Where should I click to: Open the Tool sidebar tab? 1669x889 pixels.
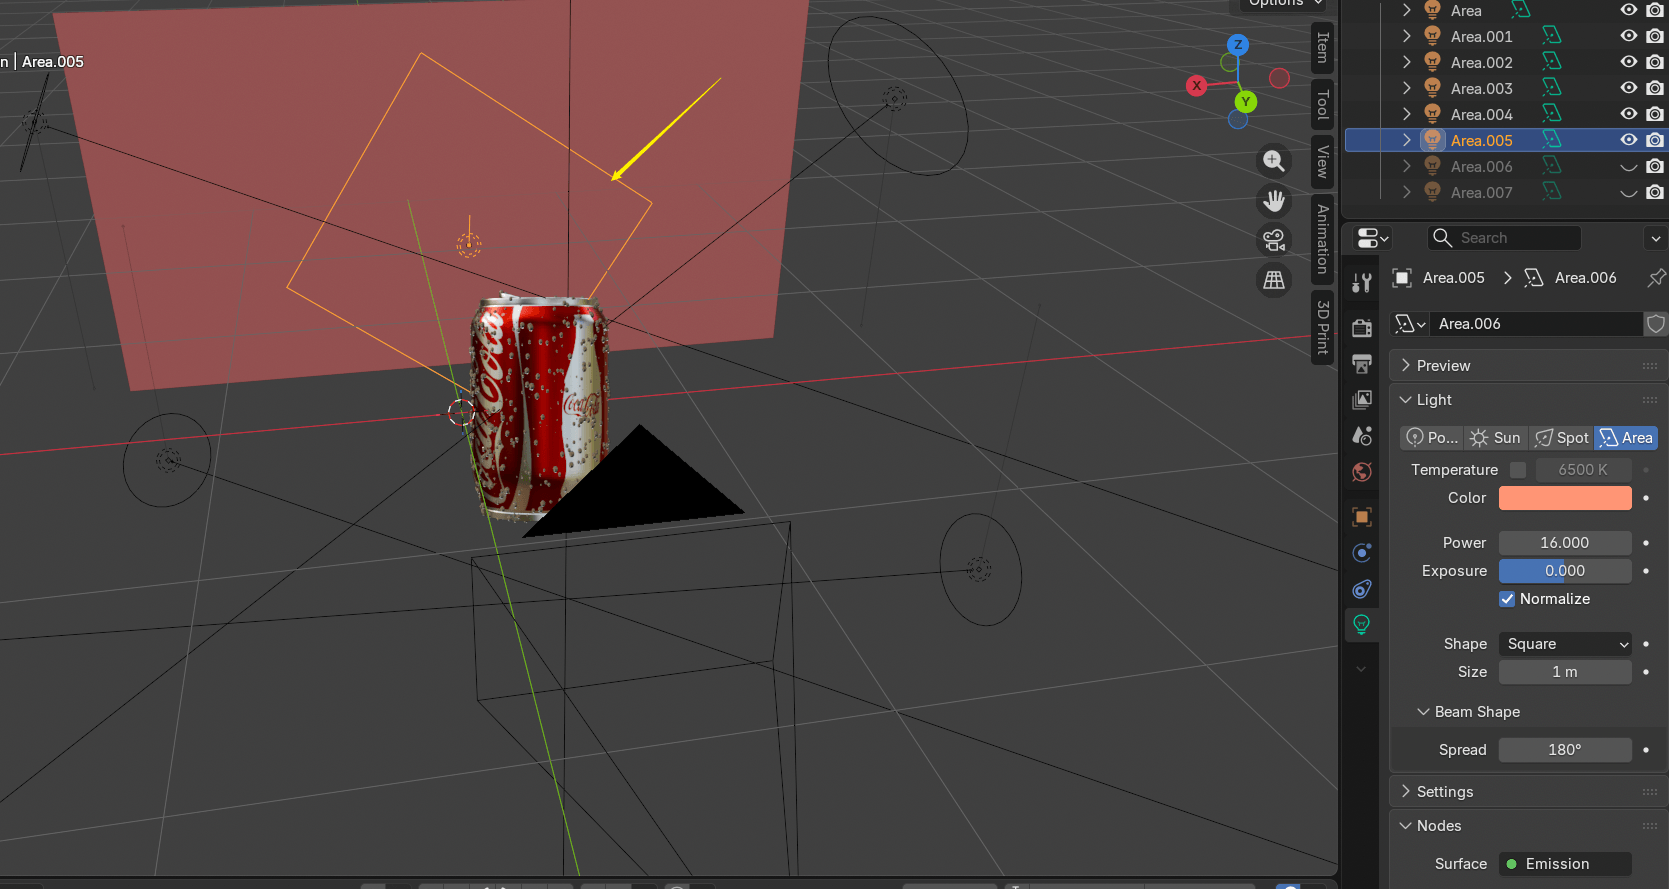[x=1322, y=104]
